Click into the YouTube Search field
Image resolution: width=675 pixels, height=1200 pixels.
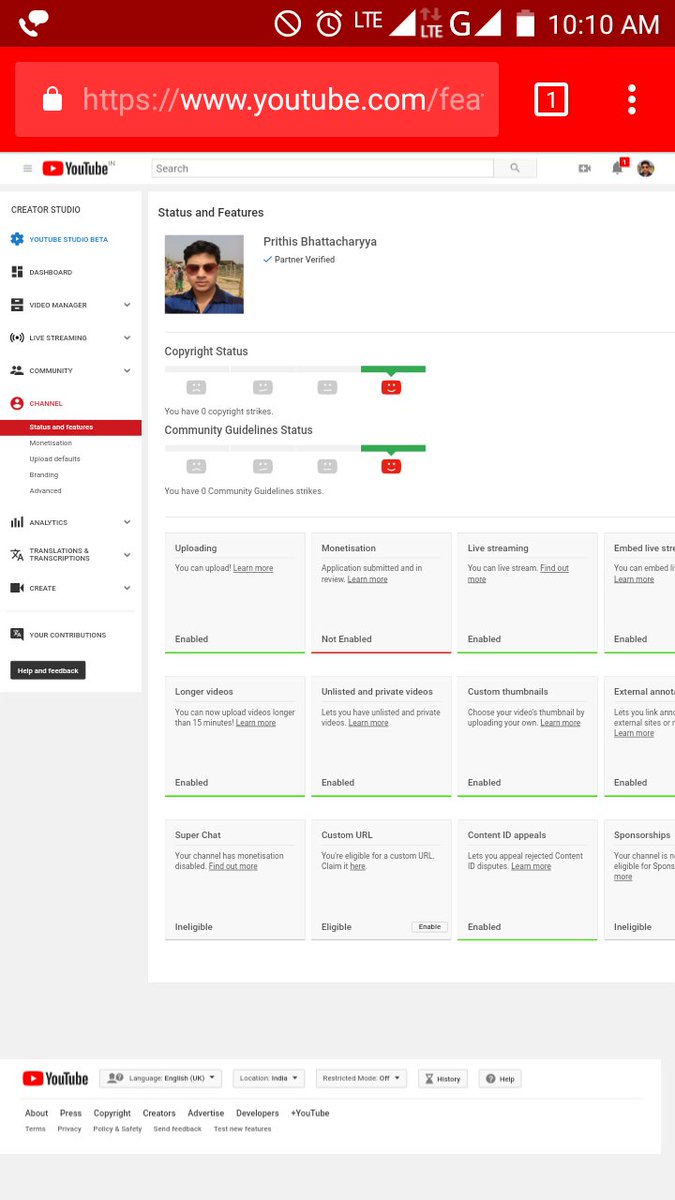point(322,168)
